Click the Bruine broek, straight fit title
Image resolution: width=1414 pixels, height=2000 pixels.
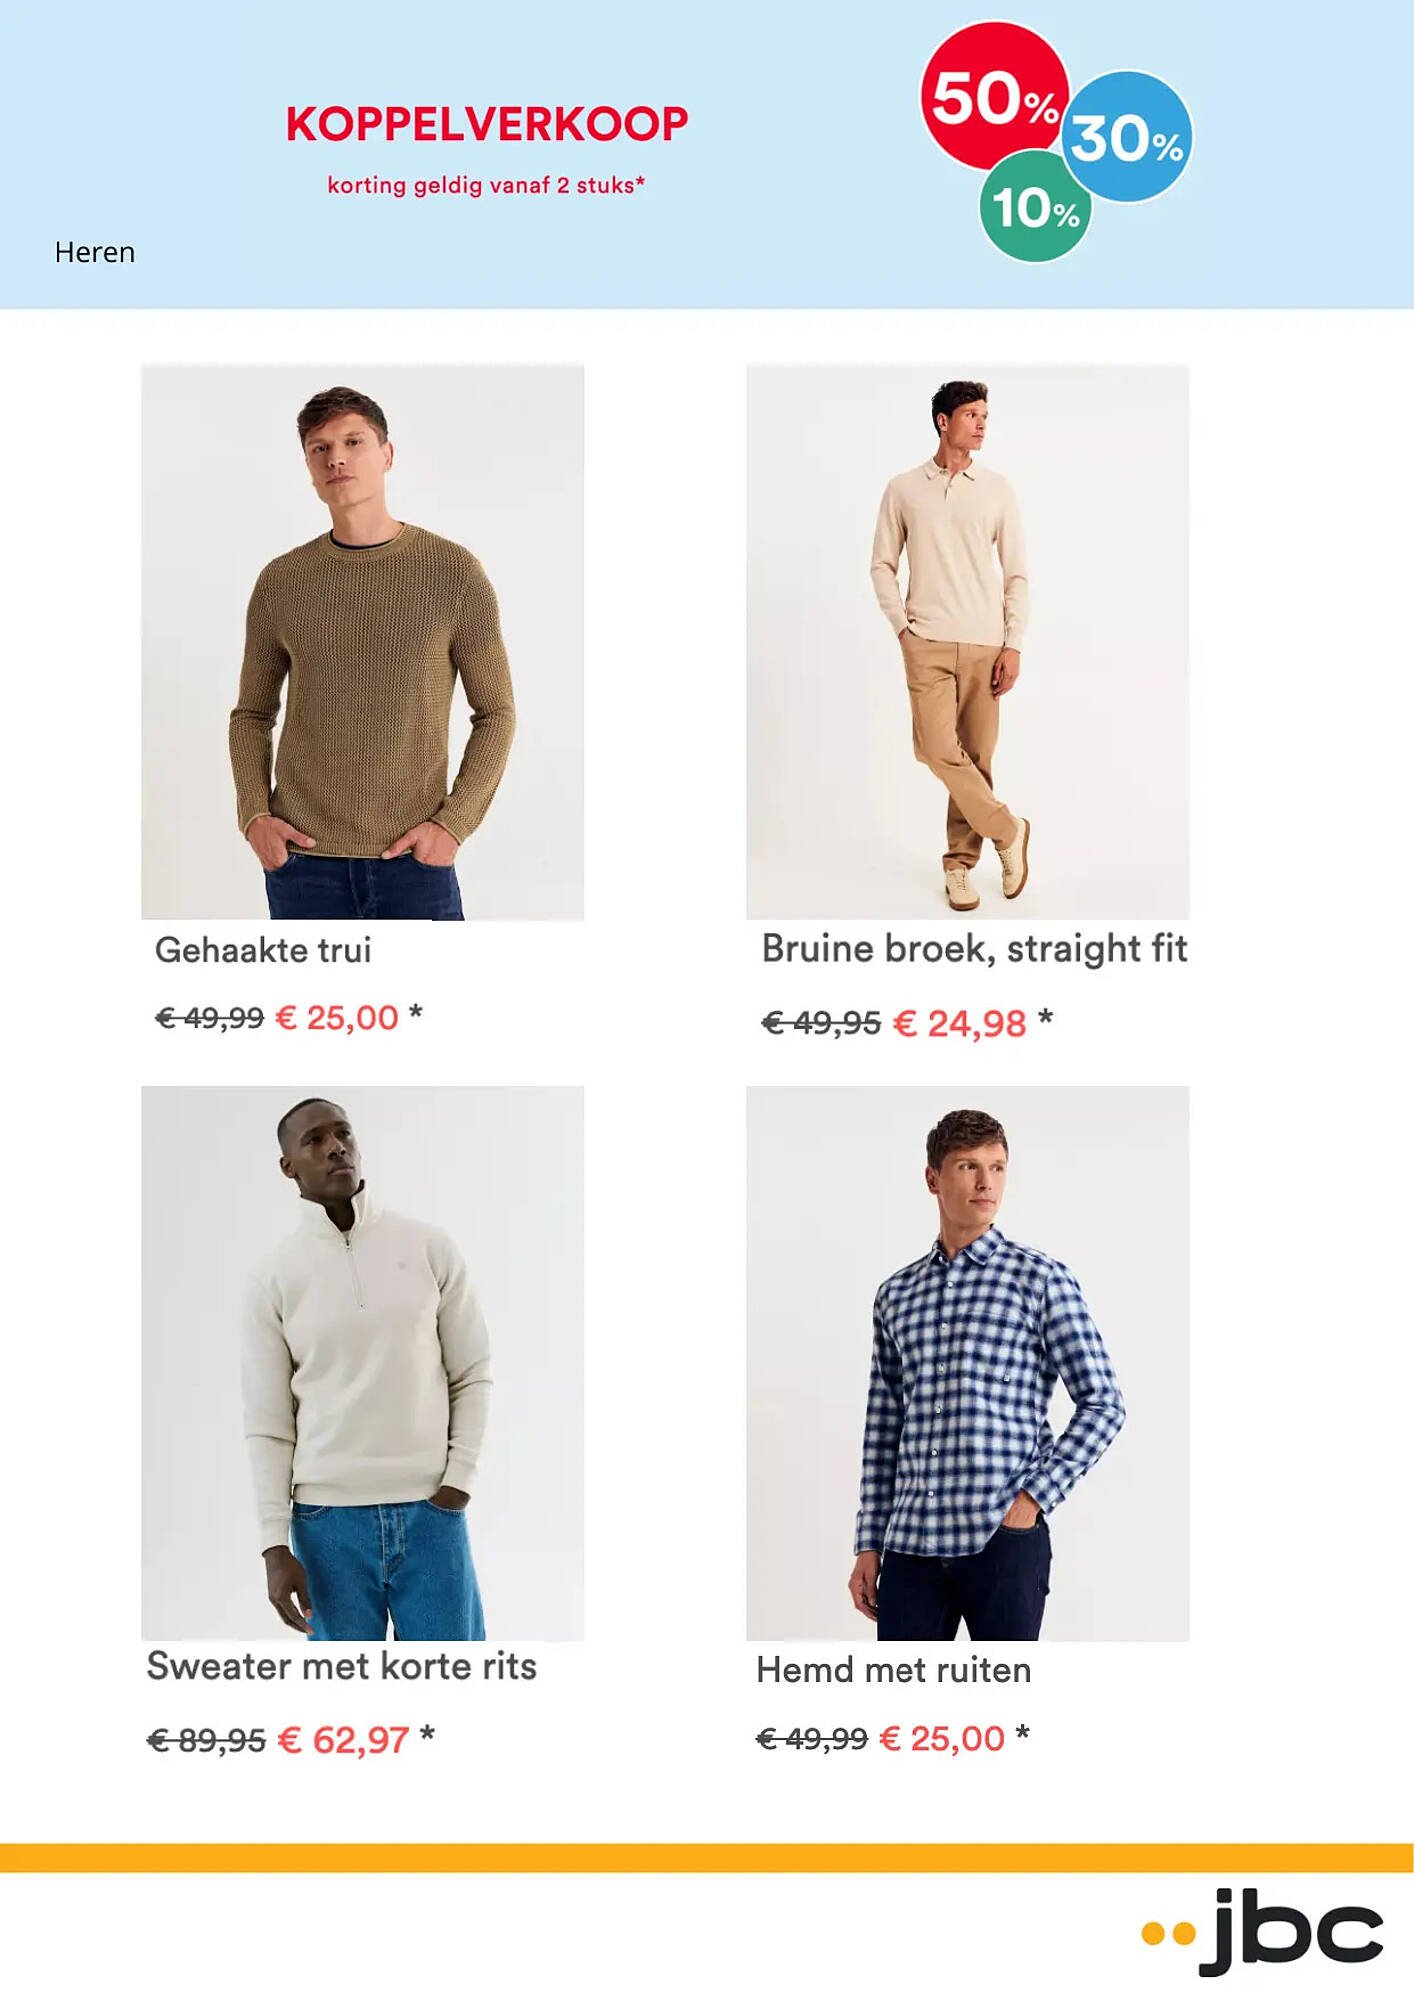click(975, 949)
